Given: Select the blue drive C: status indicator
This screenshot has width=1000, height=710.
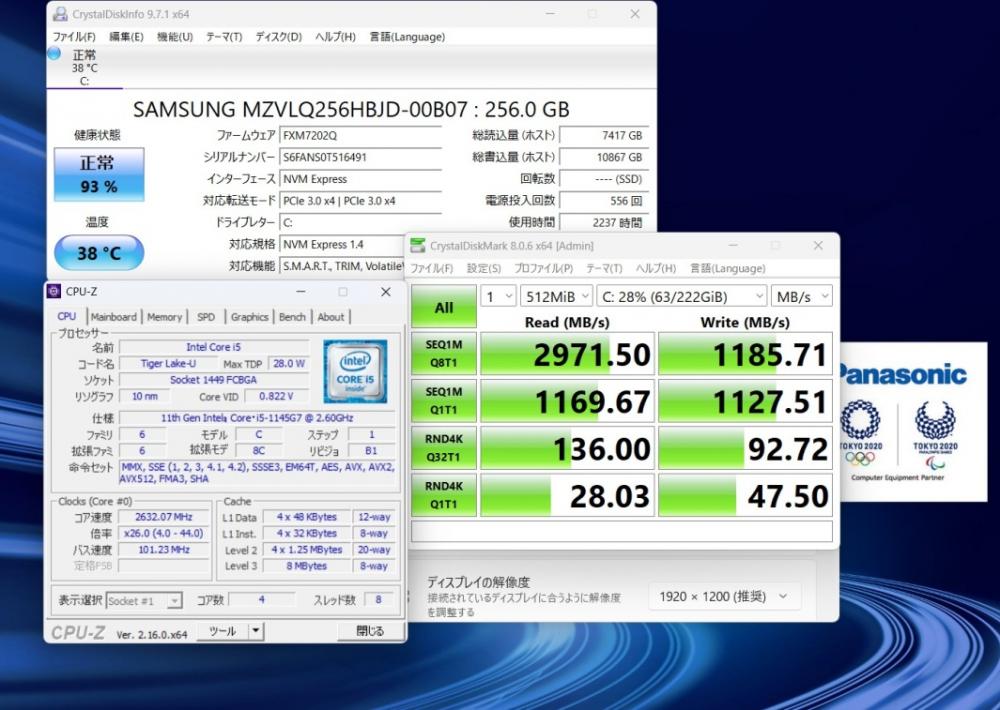Looking at the screenshot, I should point(54,53).
